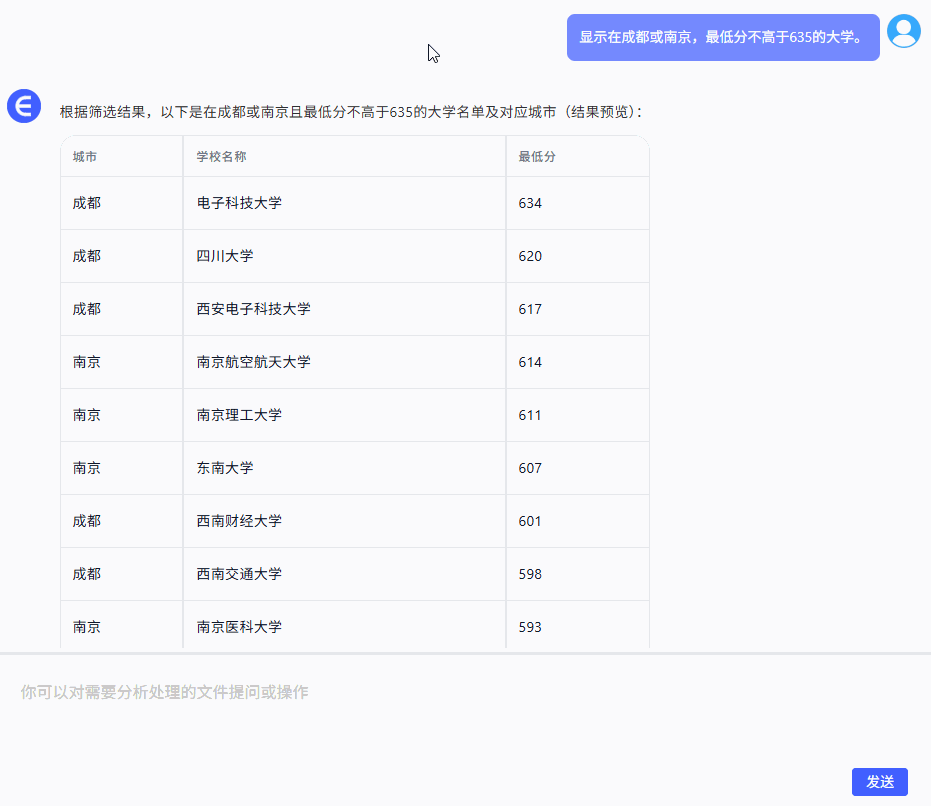Click 南京 in the 南京理工大学 row
The image size is (931, 806).
[87, 415]
